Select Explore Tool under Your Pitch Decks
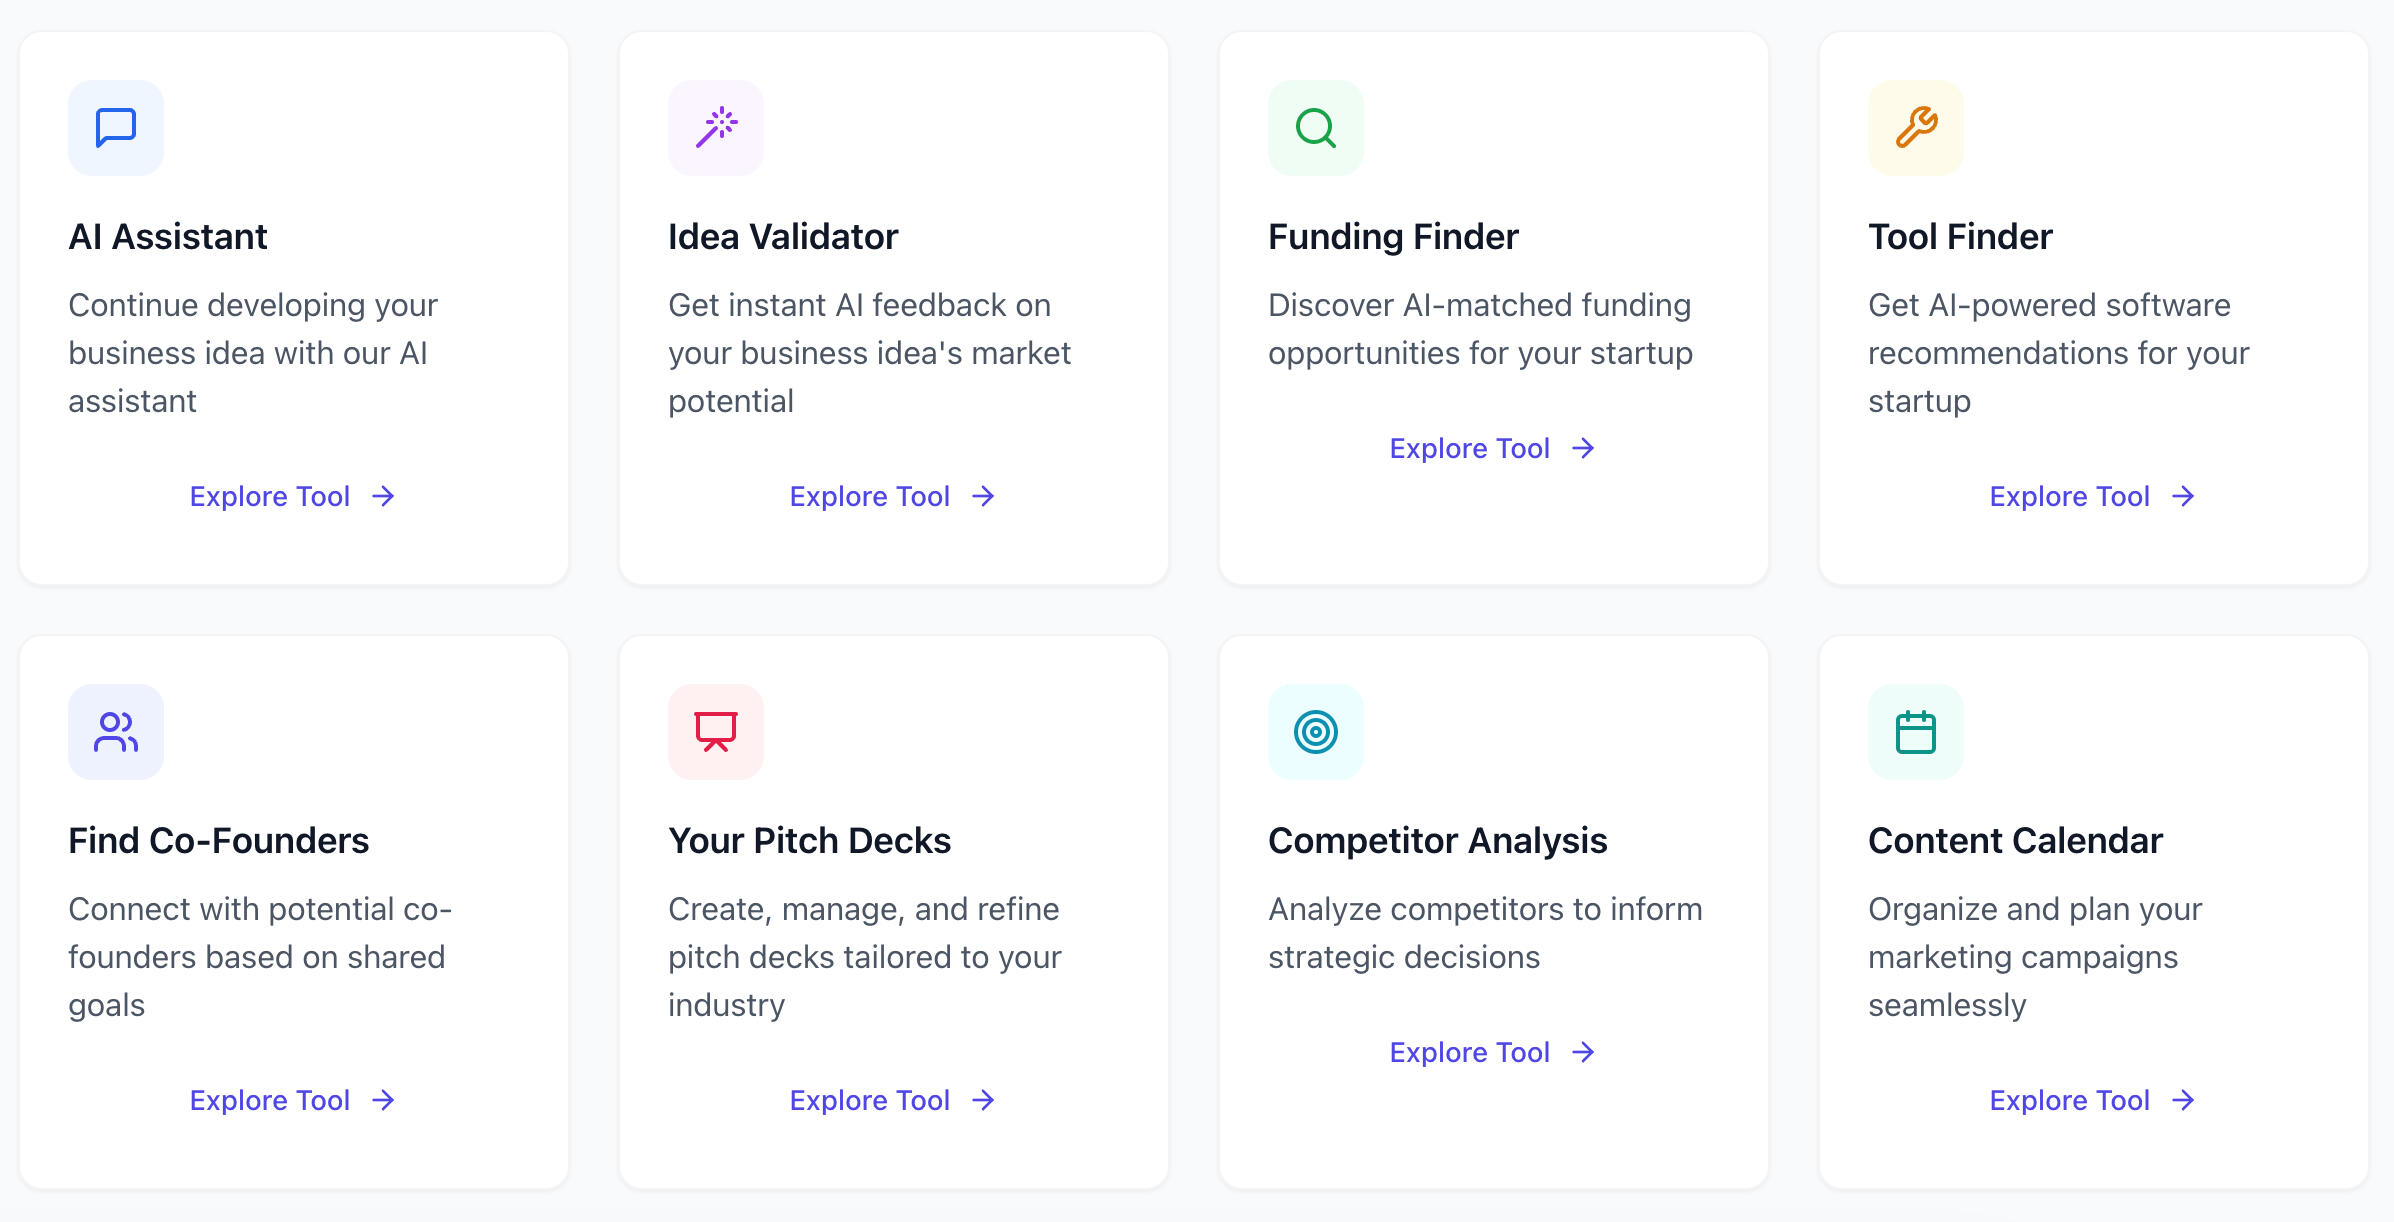The image size is (2394, 1222). click(x=892, y=1100)
